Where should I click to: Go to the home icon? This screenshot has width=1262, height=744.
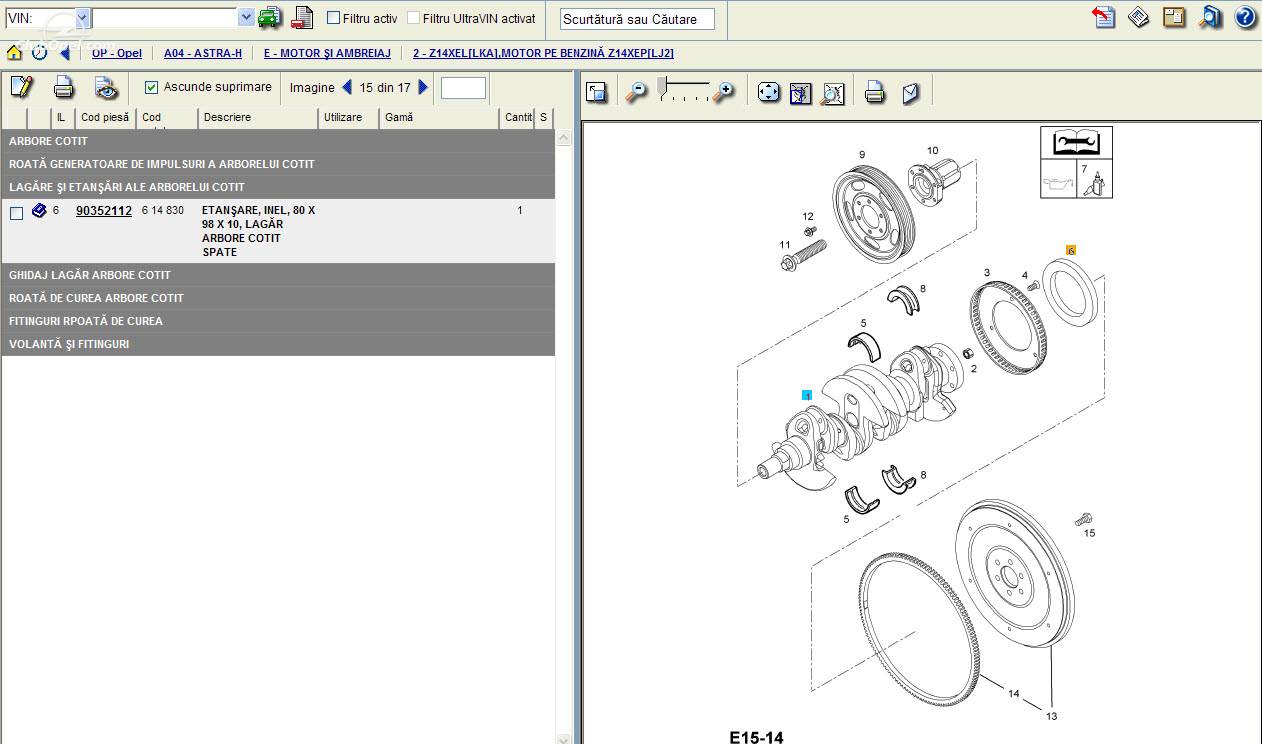(14, 53)
